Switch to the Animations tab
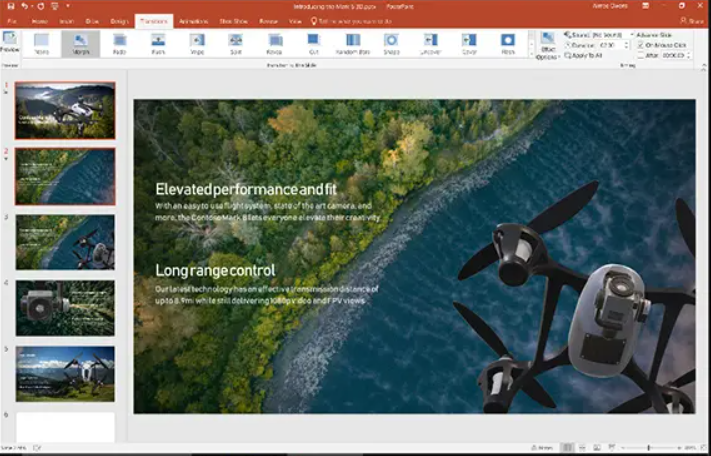This screenshot has width=711, height=456. tap(194, 21)
